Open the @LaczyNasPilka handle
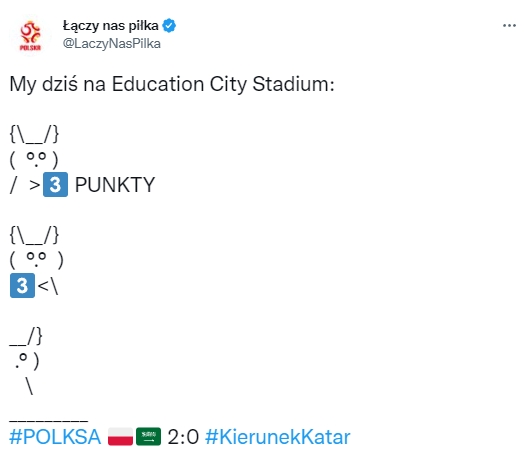524x461 pixels. click(x=112, y=44)
